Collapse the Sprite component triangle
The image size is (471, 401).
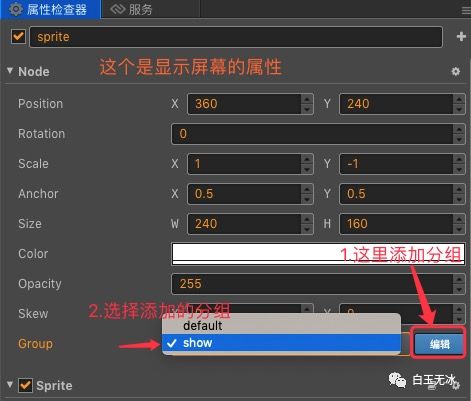click(x=10, y=385)
